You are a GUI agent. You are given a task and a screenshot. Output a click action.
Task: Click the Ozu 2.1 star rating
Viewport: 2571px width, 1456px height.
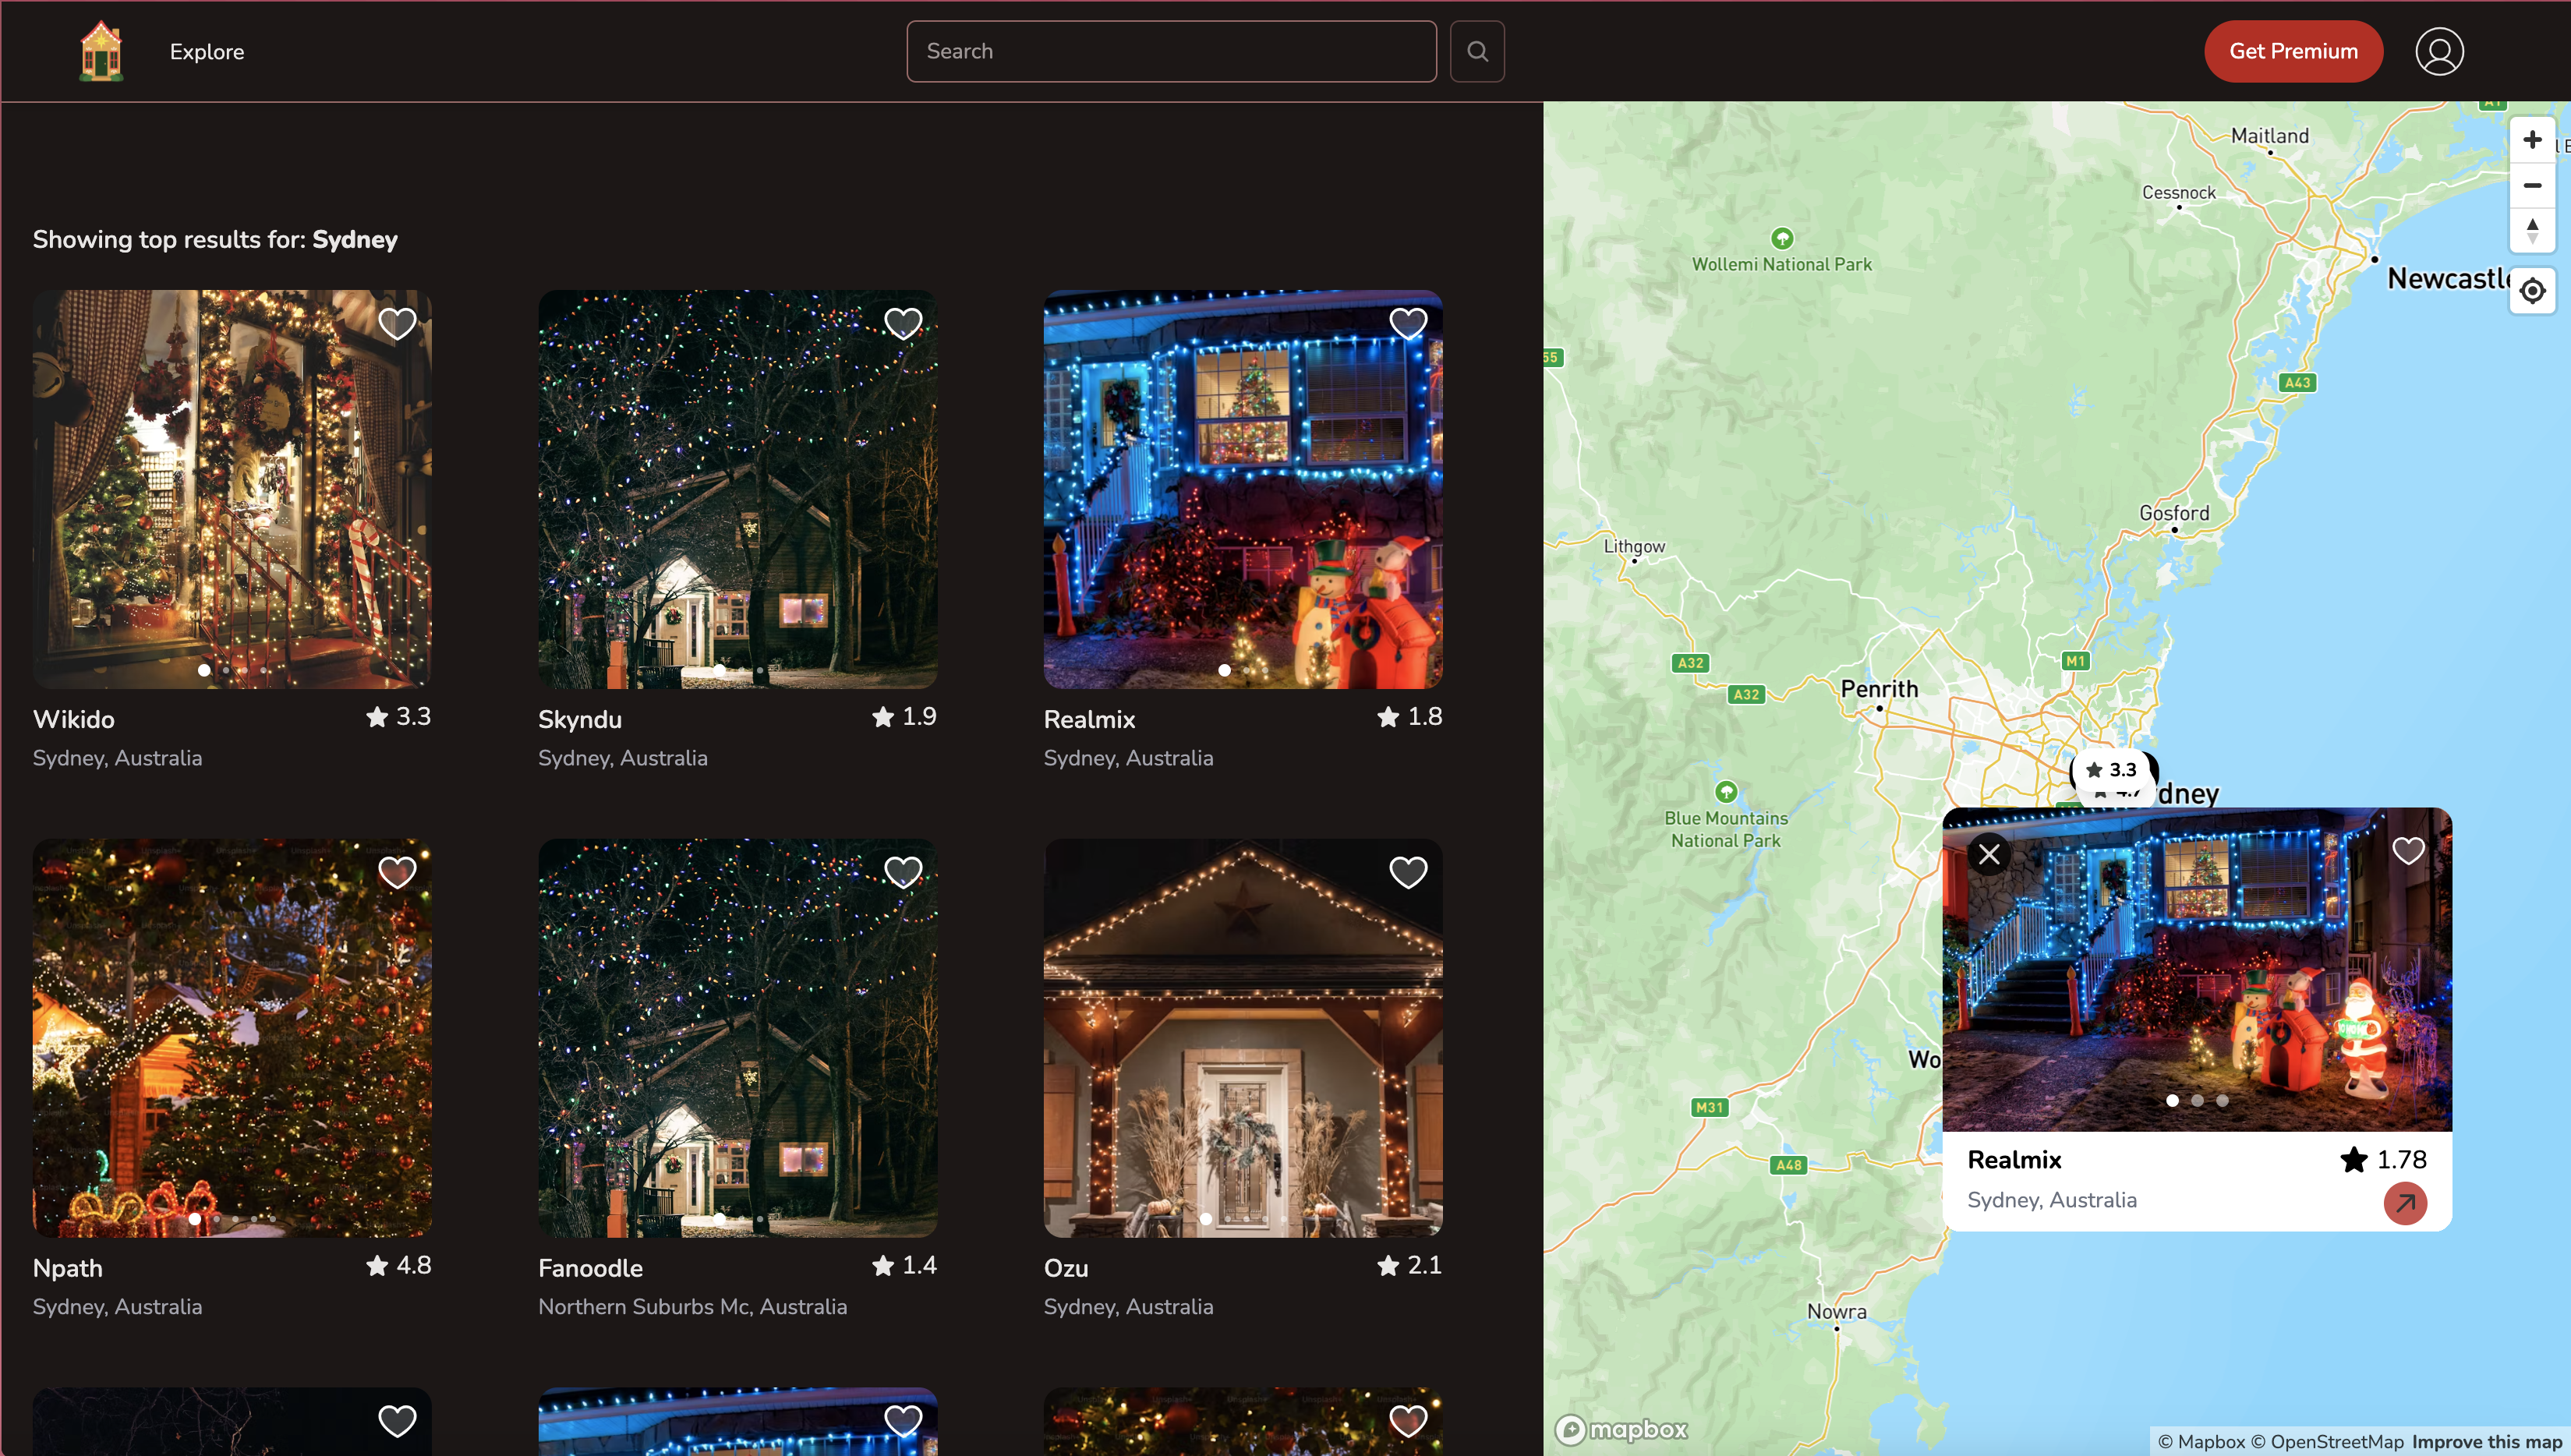[1409, 1265]
